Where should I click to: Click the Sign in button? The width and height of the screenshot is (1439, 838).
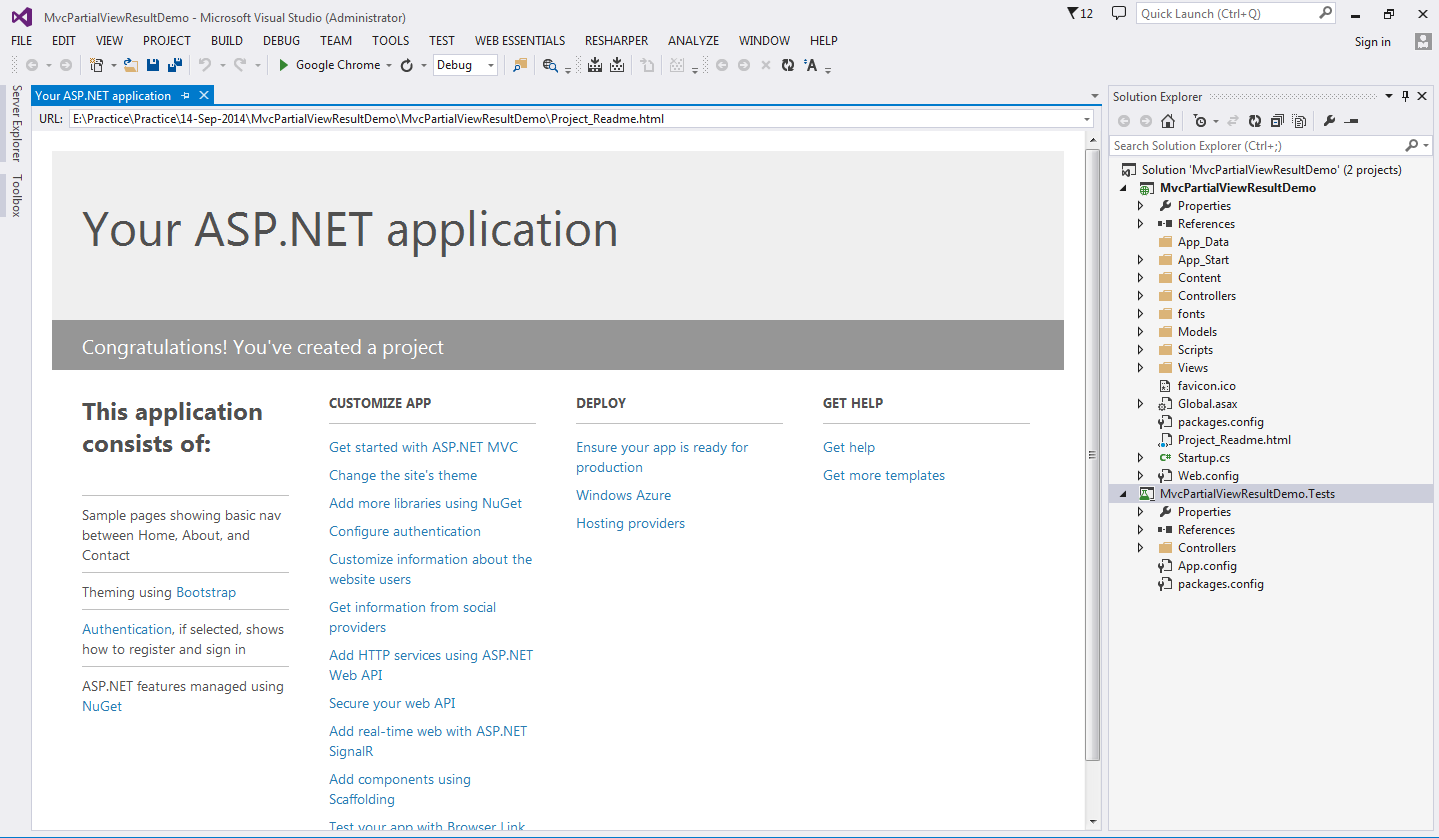click(1372, 42)
